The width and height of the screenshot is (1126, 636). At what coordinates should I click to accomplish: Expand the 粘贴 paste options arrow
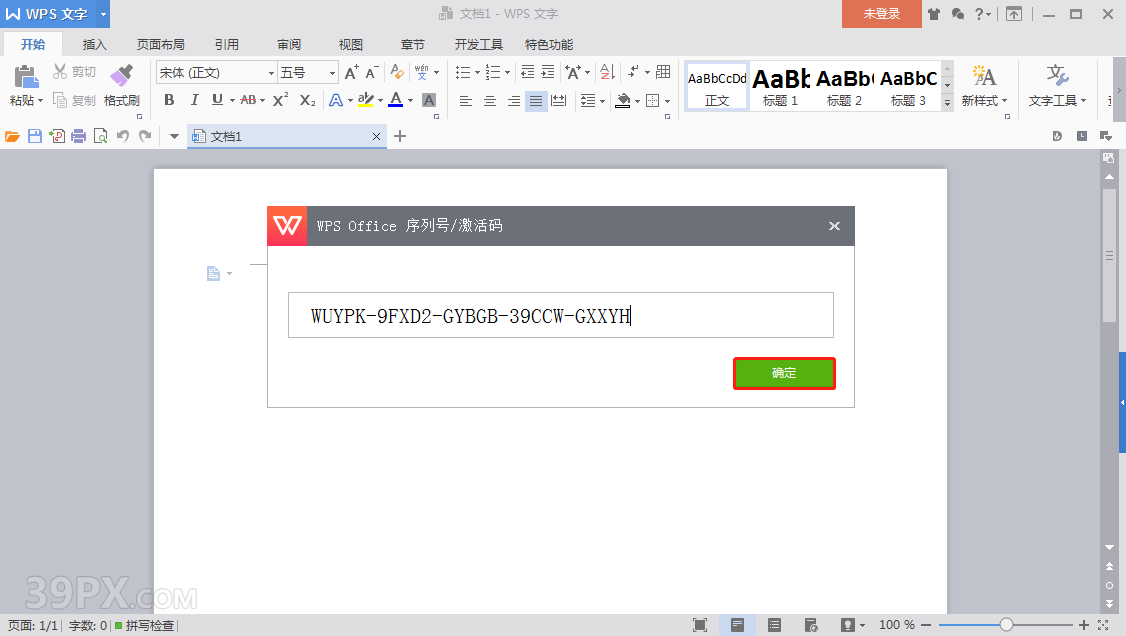pyautogui.click(x=40, y=100)
